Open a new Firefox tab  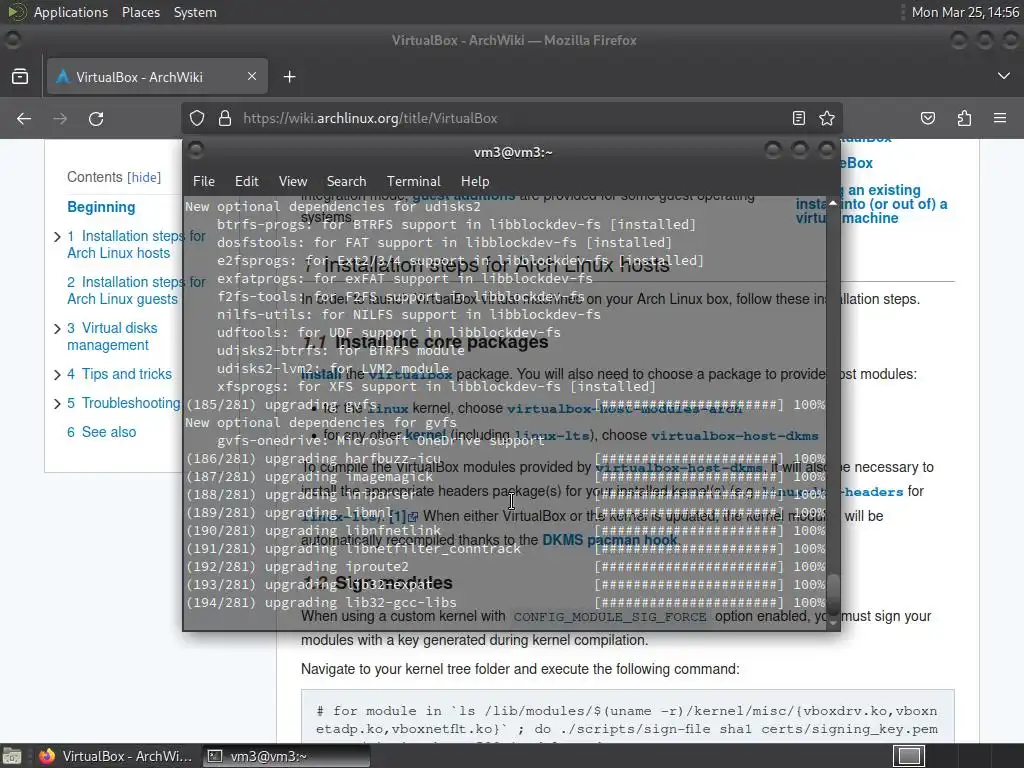289,77
